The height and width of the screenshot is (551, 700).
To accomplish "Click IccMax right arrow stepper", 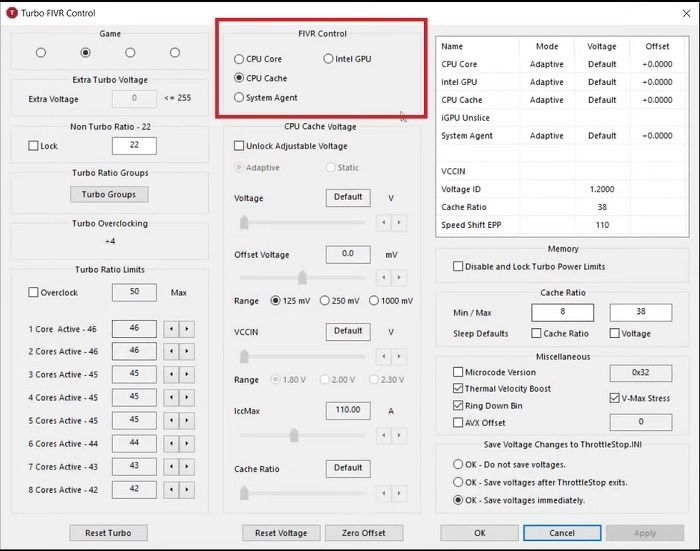I will [x=399, y=435].
